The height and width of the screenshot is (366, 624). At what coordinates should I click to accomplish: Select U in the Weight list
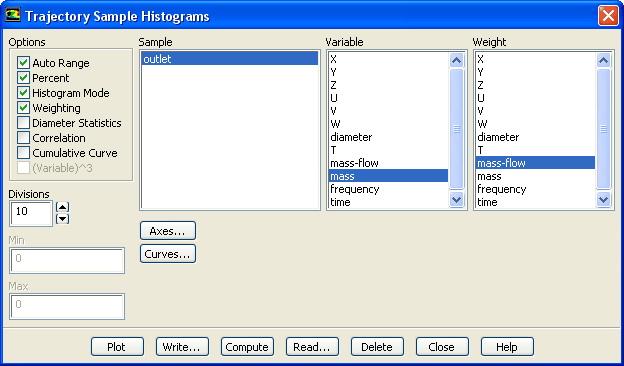point(535,98)
